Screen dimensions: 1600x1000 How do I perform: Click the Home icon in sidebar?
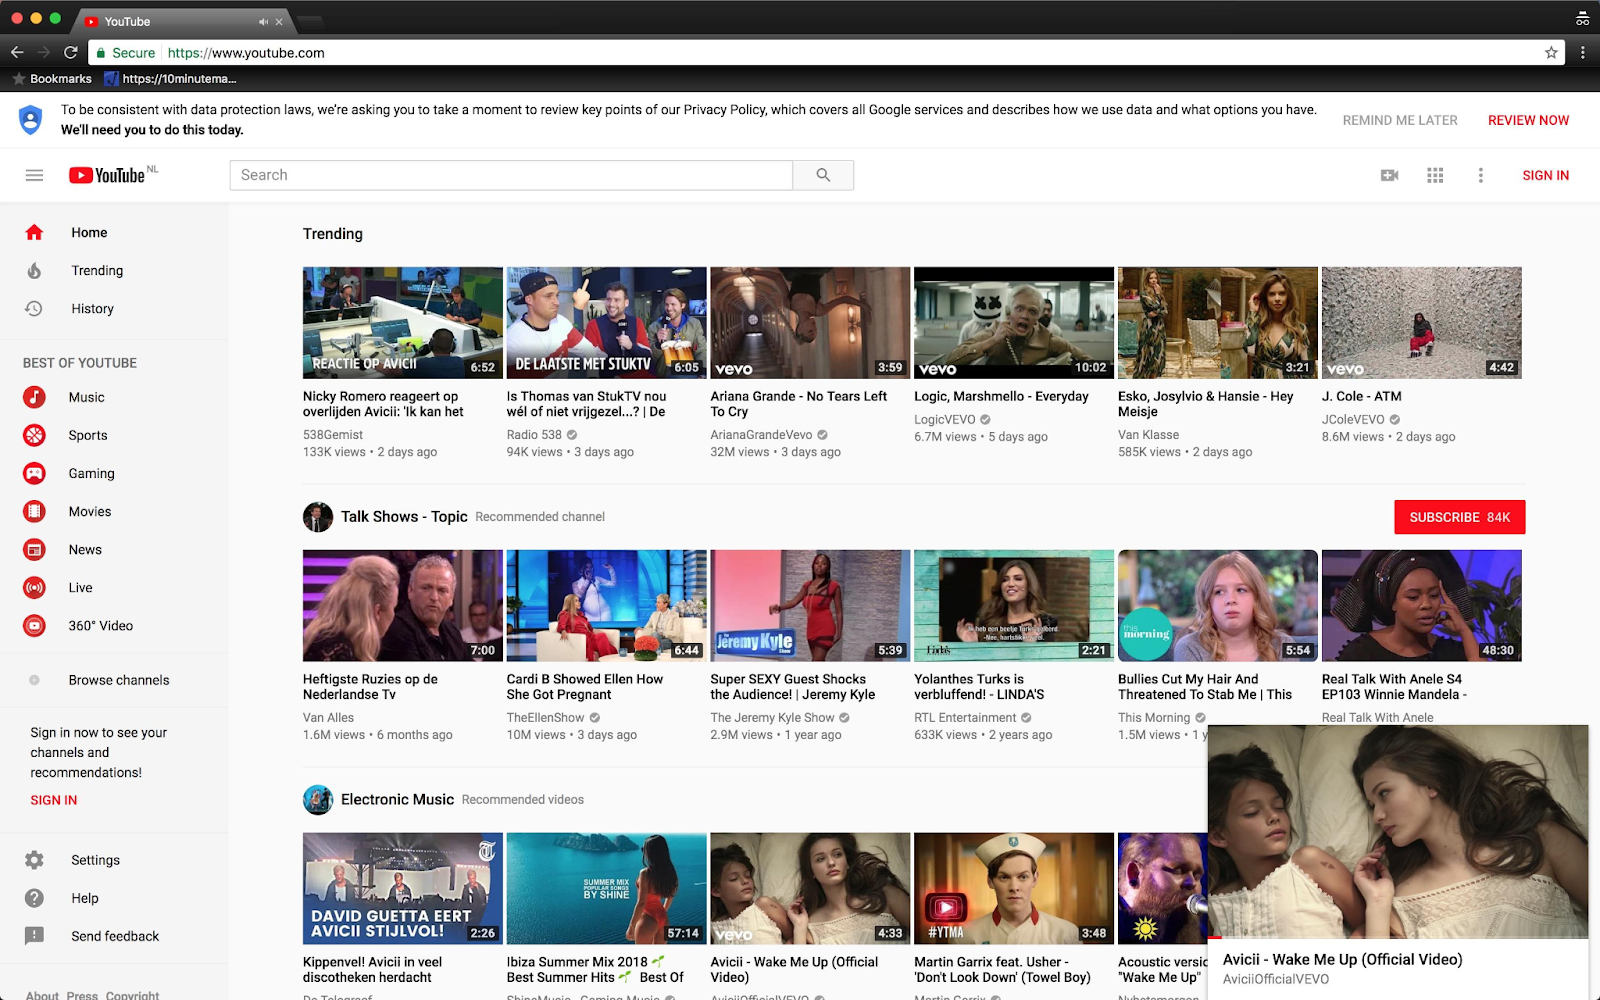click(x=34, y=232)
